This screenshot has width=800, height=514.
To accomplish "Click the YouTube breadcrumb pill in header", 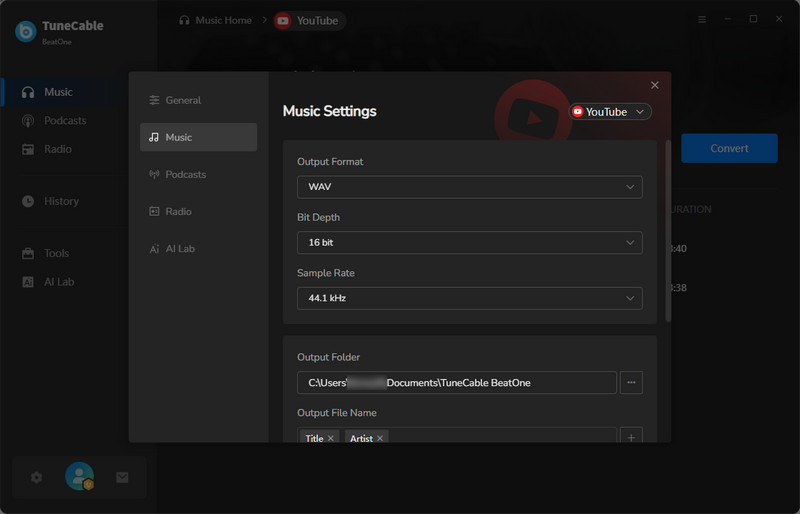I will click(x=309, y=20).
